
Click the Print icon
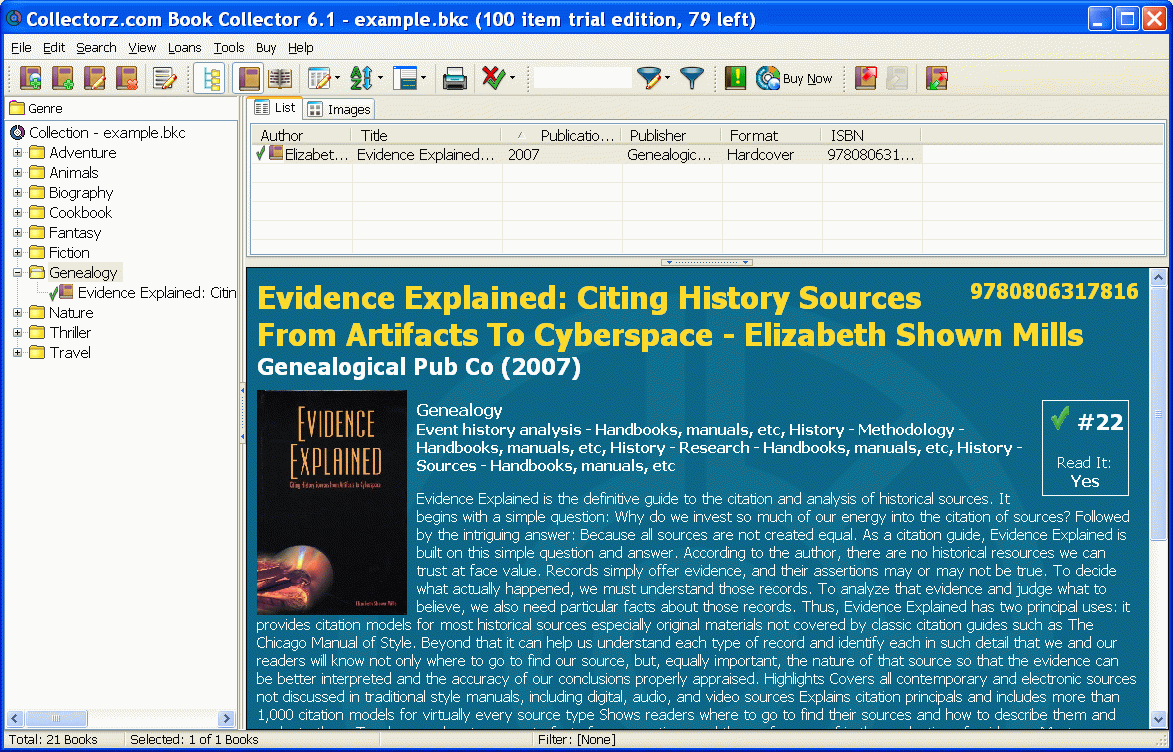455,79
